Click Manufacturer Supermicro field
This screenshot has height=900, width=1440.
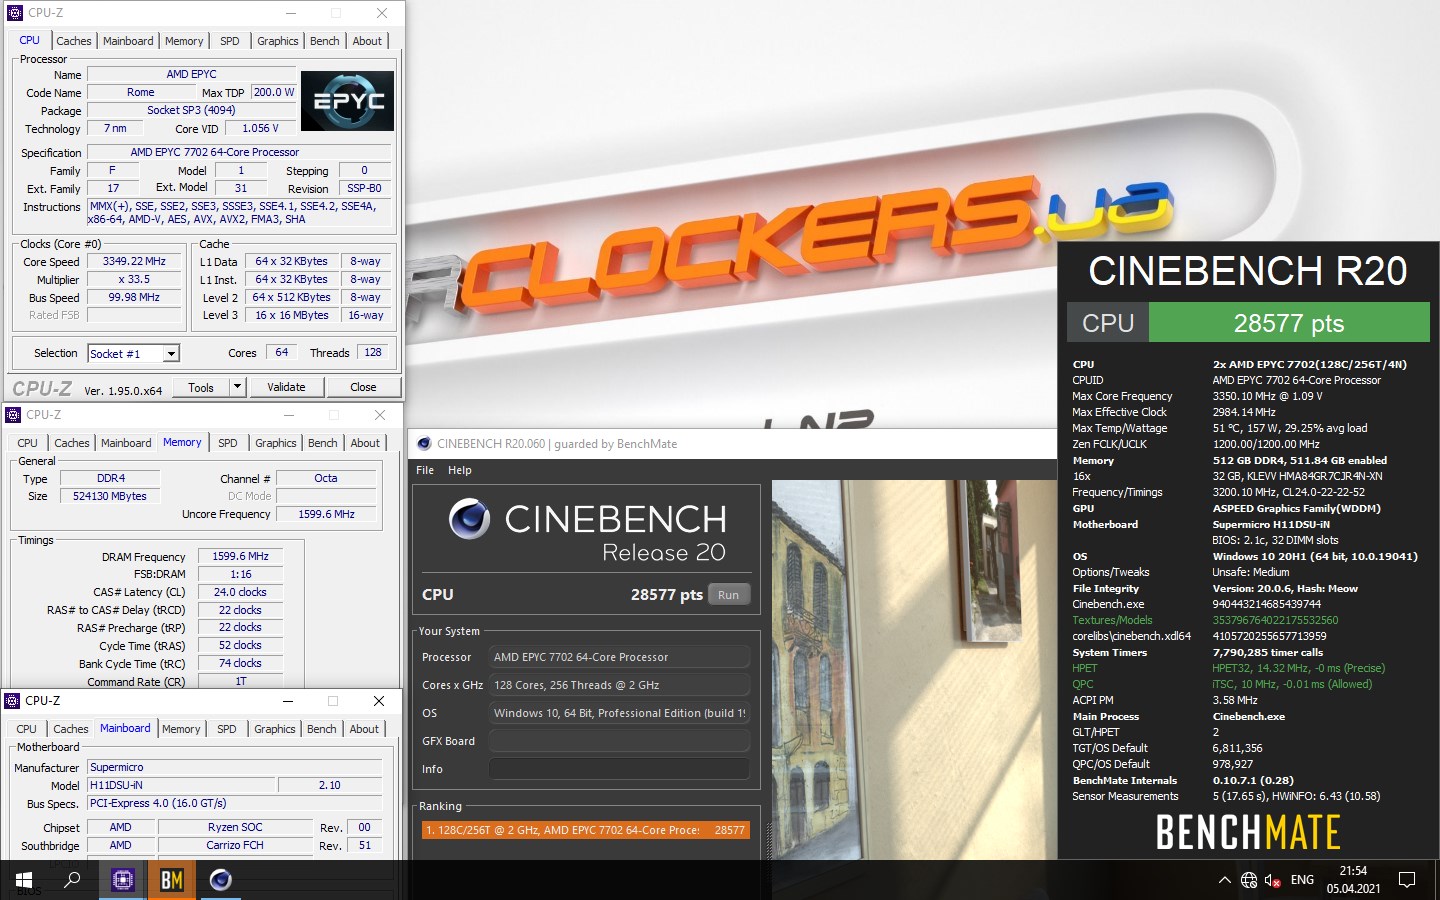pyautogui.click(x=235, y=767)
